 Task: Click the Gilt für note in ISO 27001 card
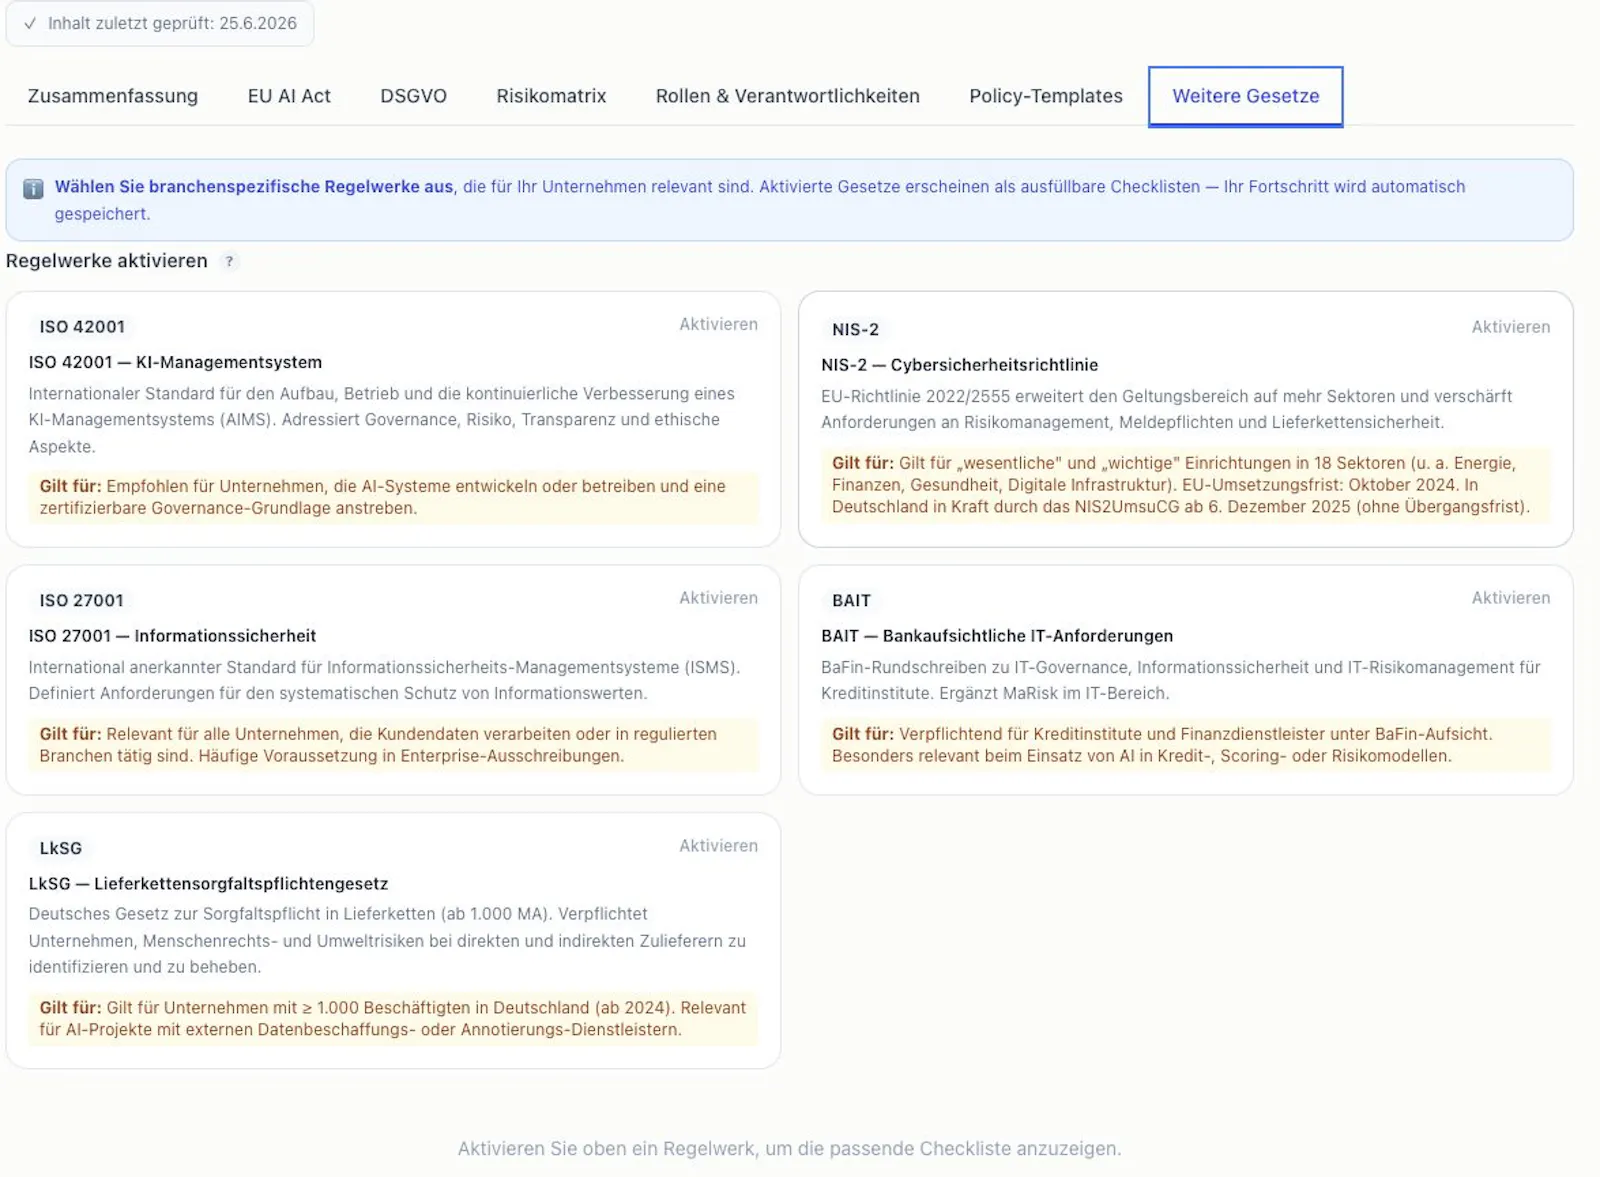pyautogui.click(x=393, y=745)
